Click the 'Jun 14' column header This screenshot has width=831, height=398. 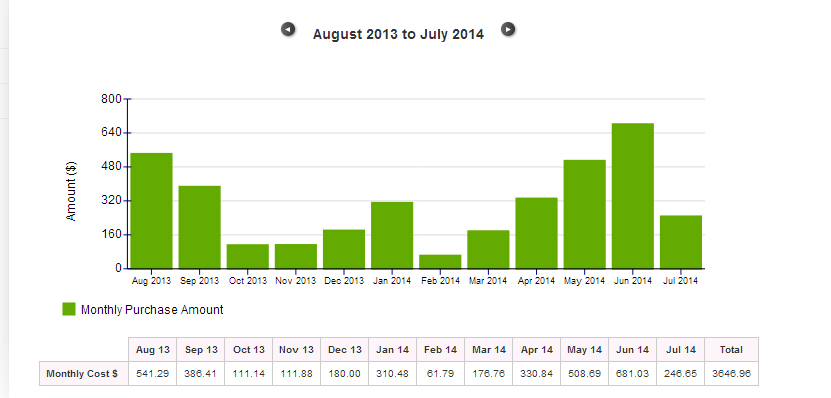(x=633, y=350)
